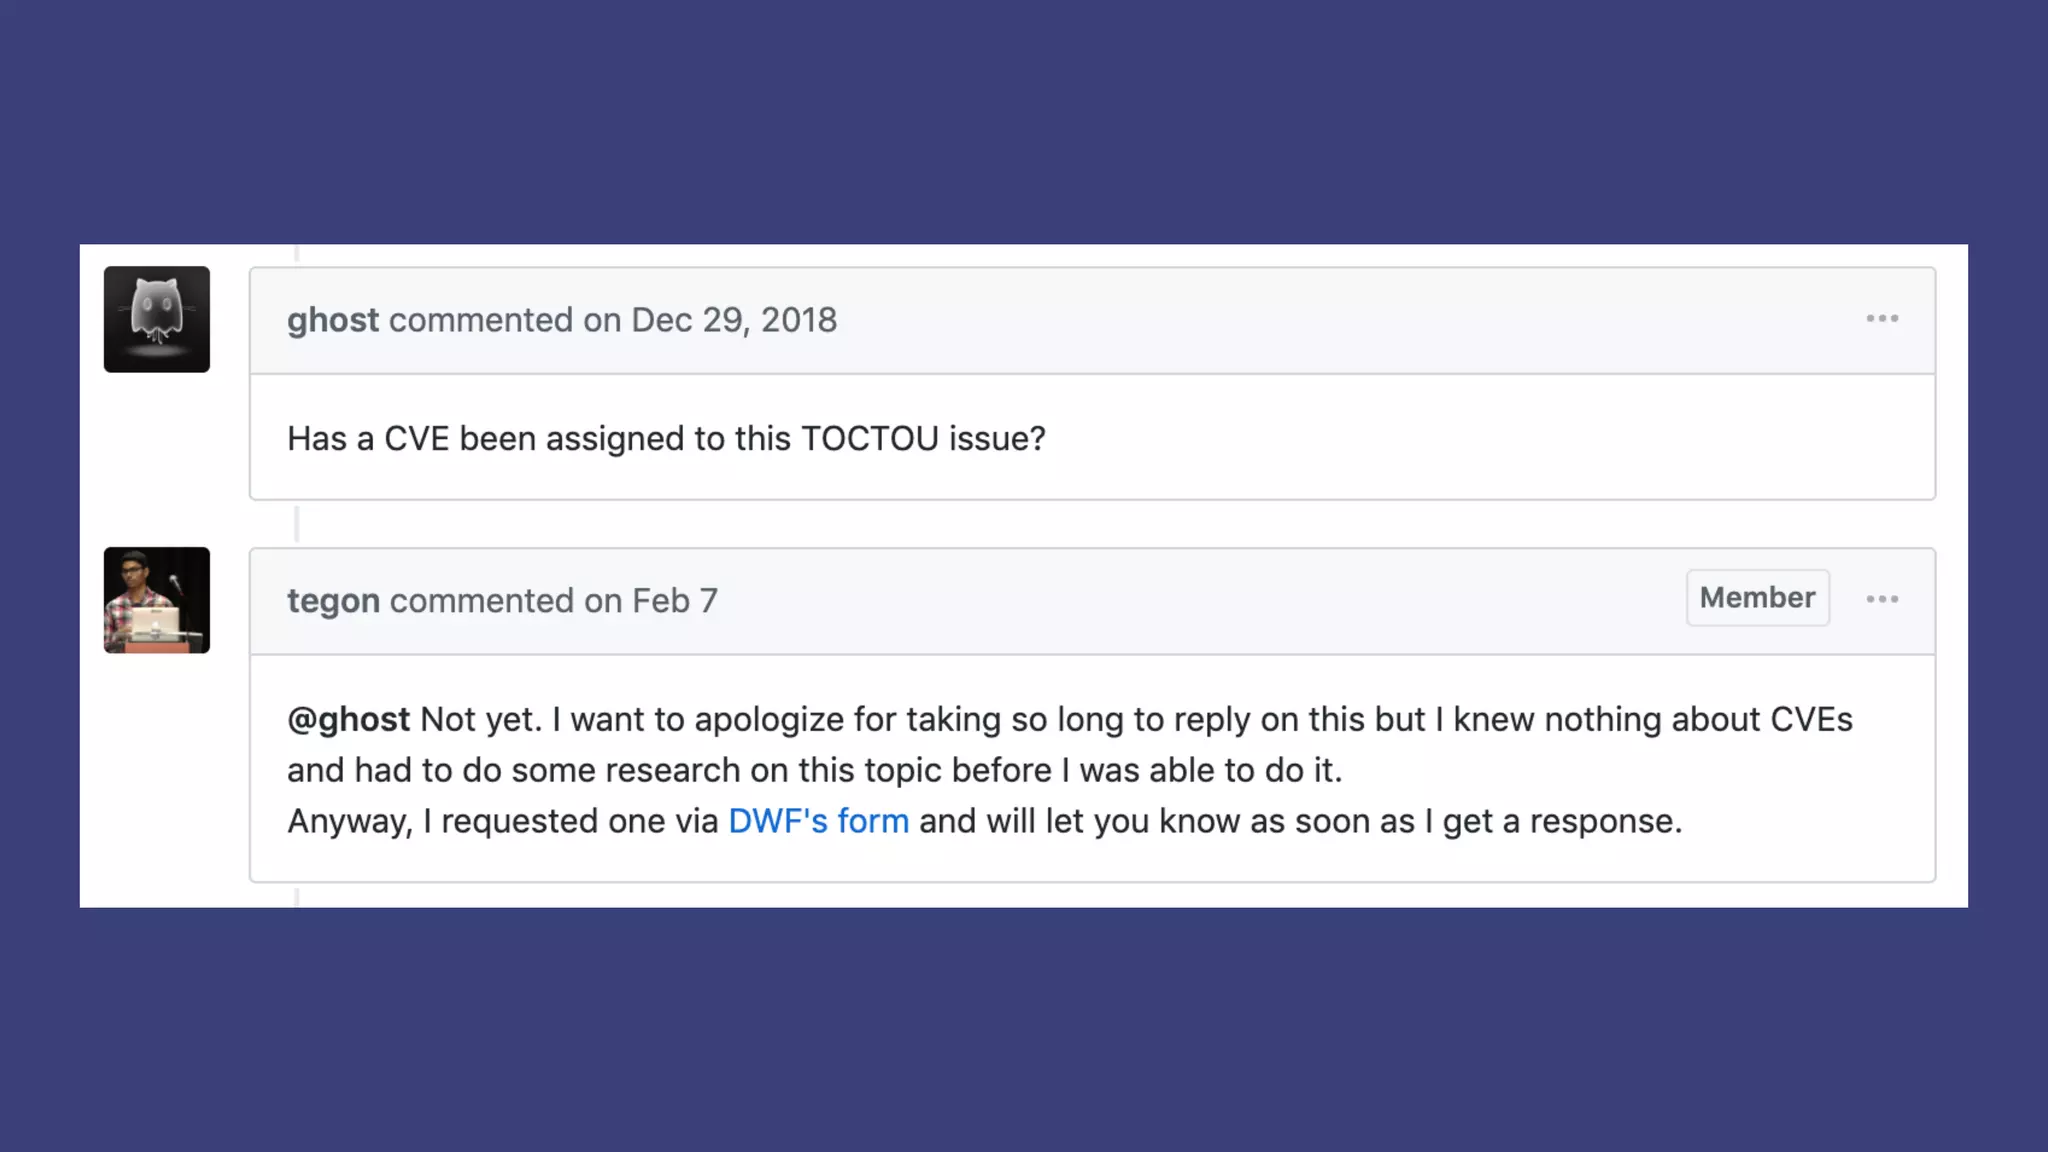
Task: Click the tegon username in comment header
Action: (333, 601)
